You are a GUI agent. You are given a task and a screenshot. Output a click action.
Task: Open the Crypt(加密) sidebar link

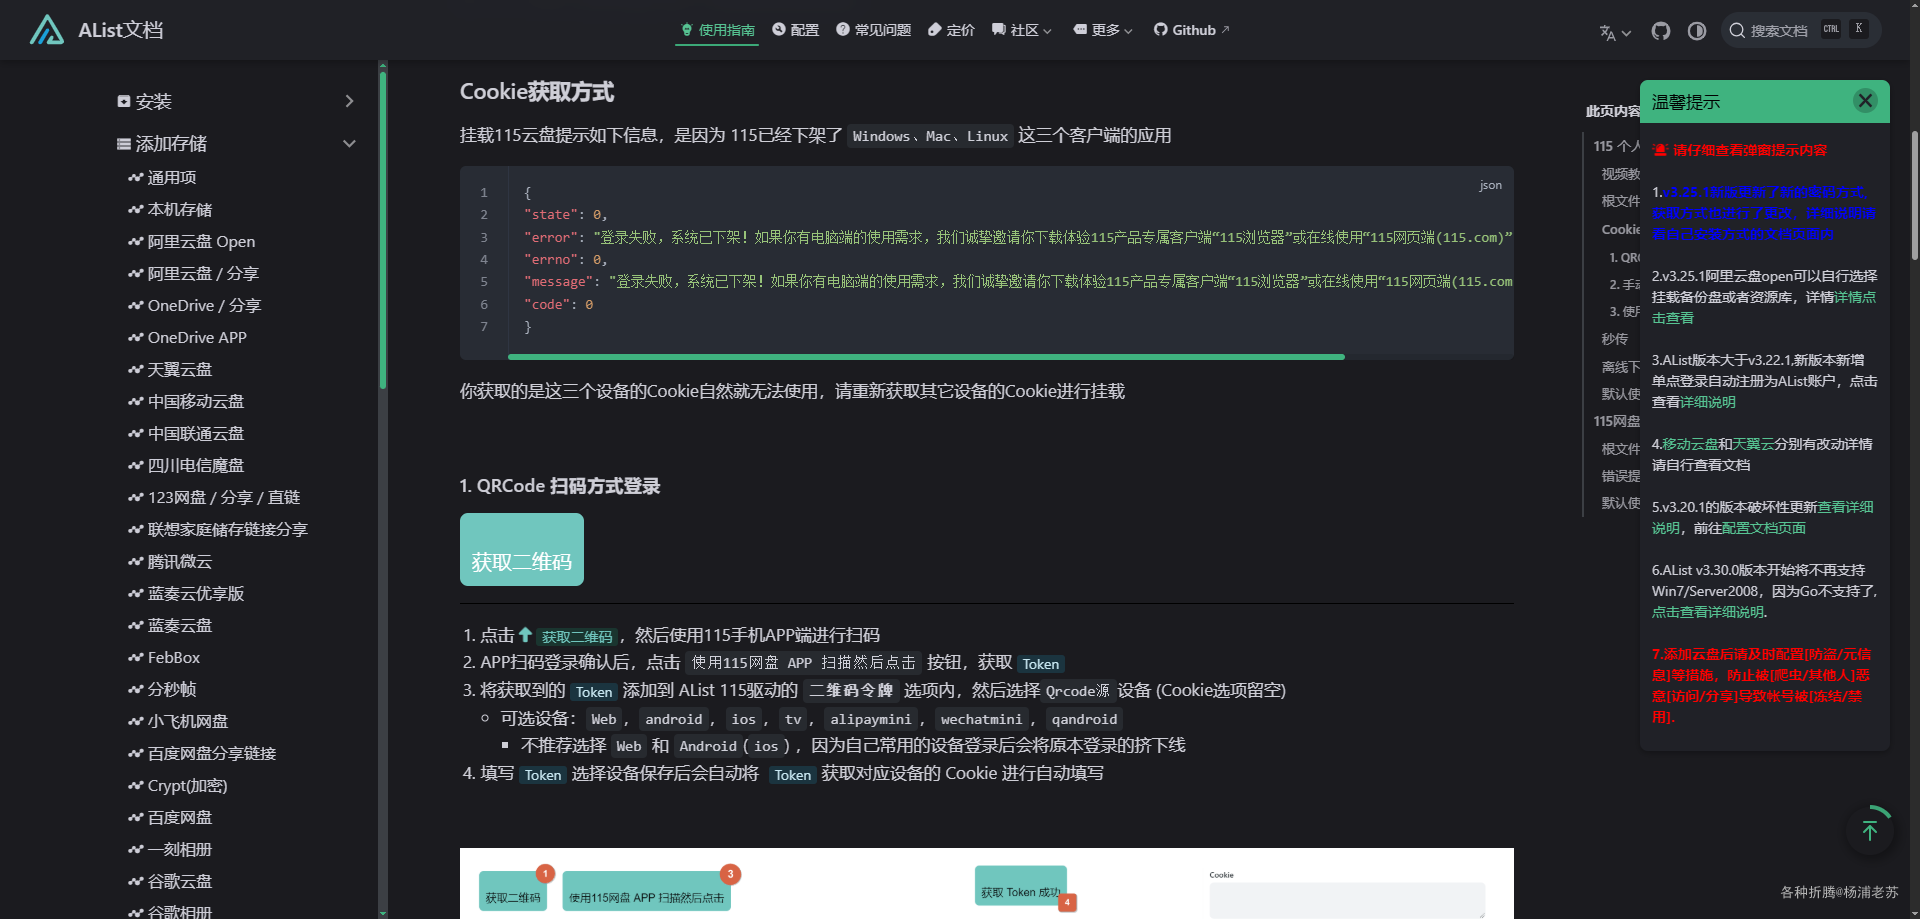[x=188, y=786]
